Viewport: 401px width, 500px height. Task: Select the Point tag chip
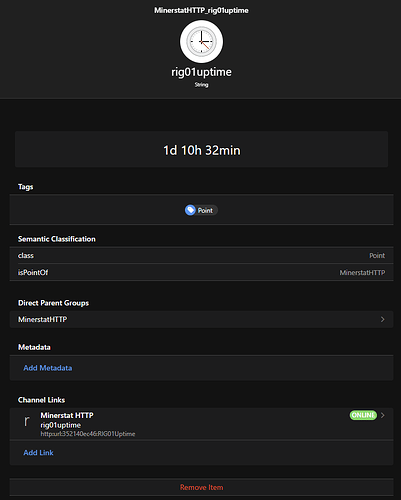click(x=201, y=210)
